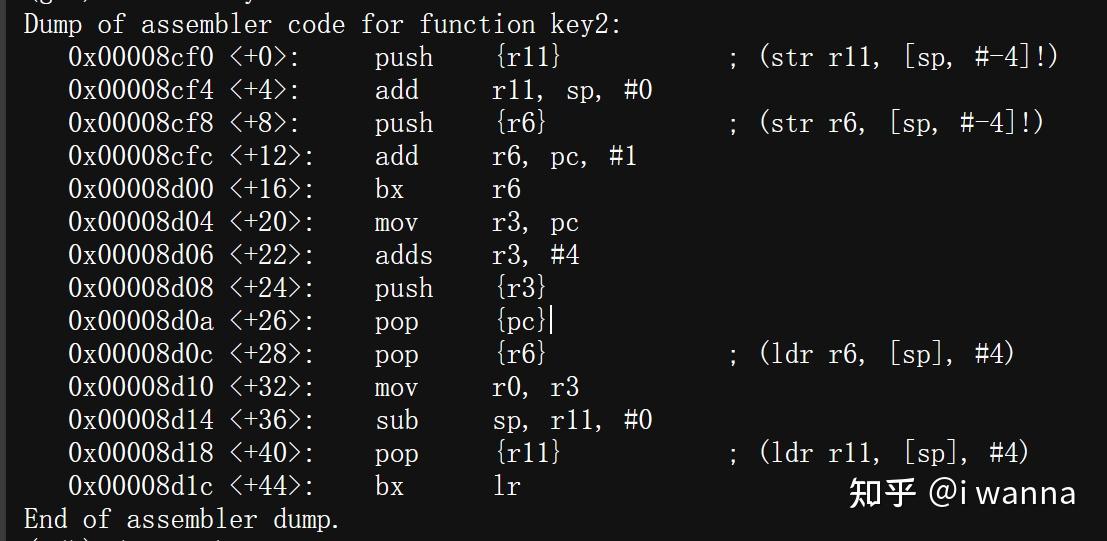
Task: Click the address 0x00008cfc
Action: coord(141,156)
